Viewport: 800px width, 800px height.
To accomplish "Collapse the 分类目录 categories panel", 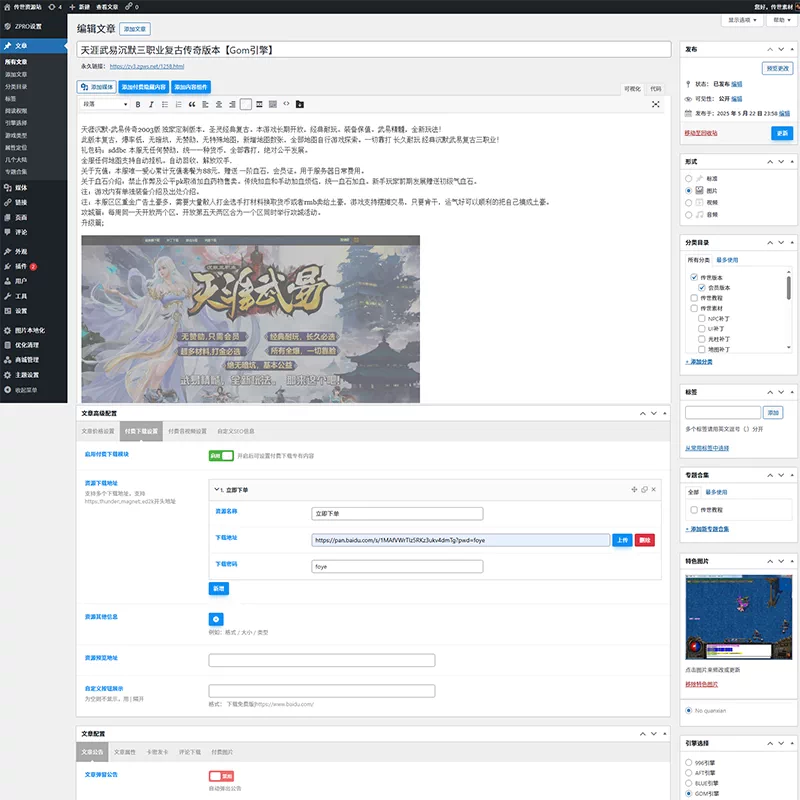I will coord(792,243).
